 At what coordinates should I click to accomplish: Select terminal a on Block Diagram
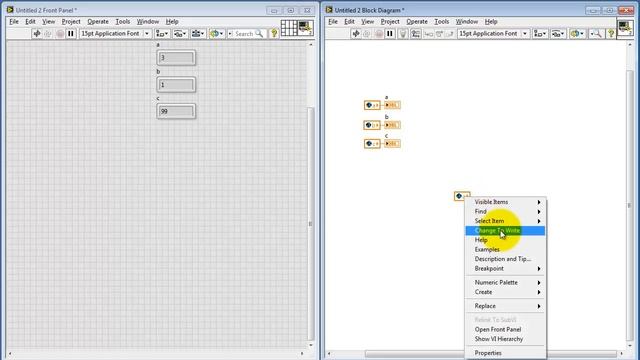tap(392, 105)
